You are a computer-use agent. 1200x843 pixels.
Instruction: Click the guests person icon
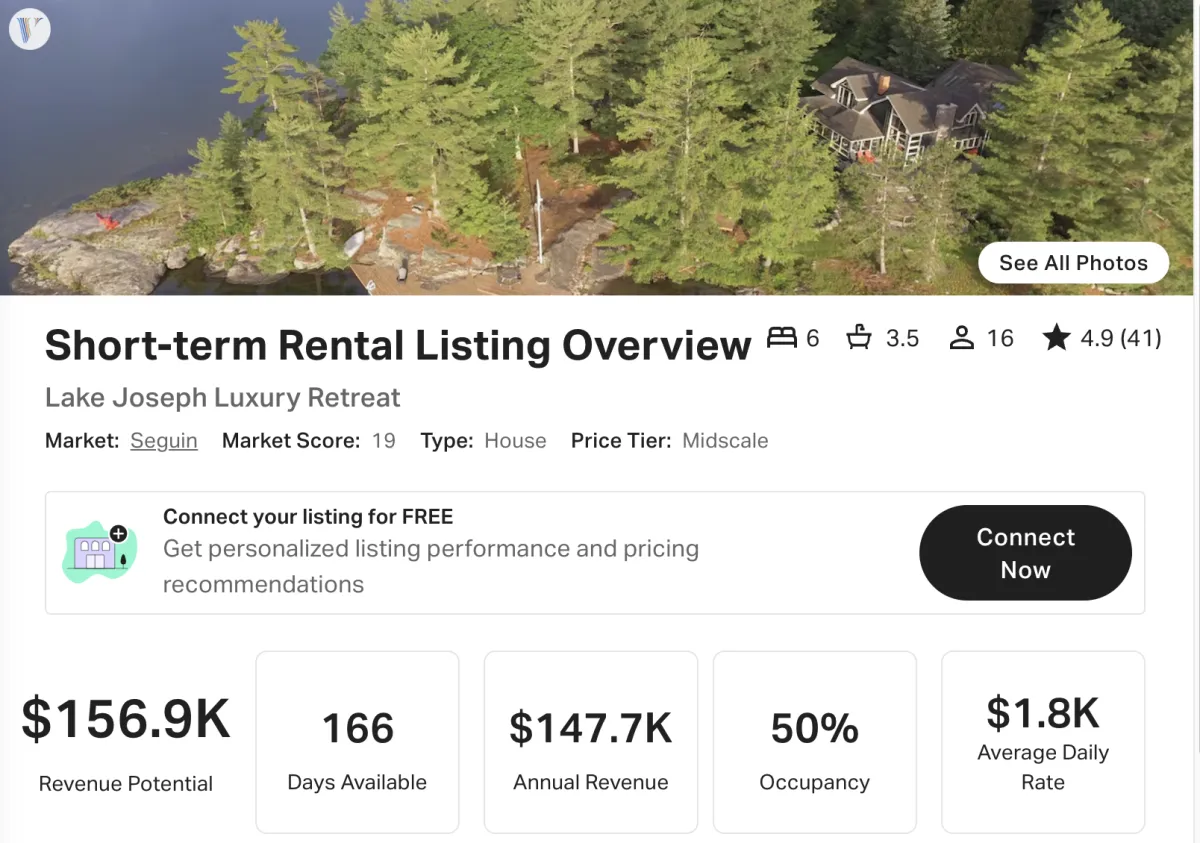coord(961,338)
